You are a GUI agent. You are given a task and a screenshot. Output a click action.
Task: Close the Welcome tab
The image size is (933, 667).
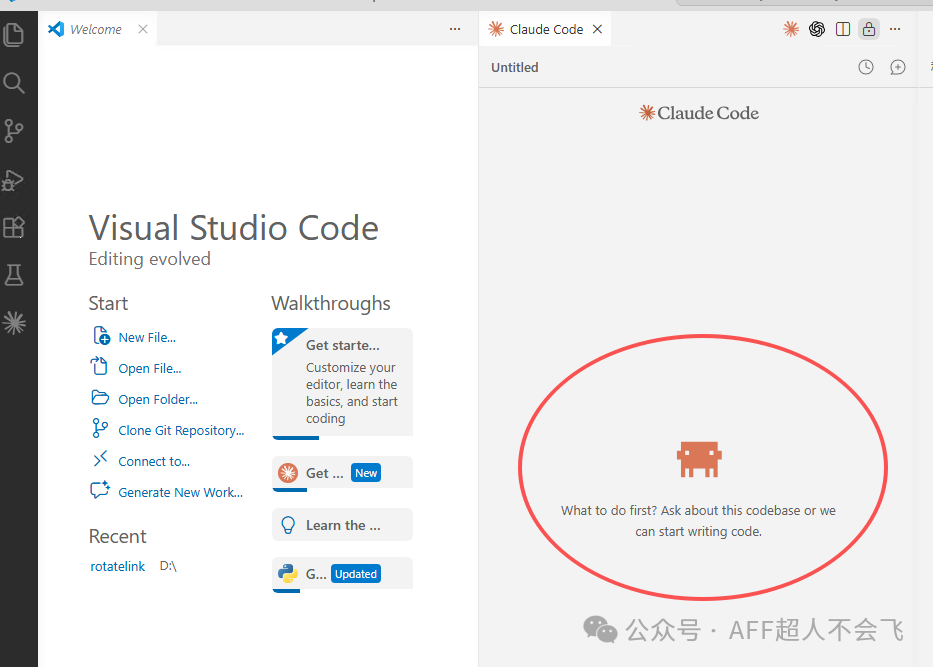pos(143,29)
